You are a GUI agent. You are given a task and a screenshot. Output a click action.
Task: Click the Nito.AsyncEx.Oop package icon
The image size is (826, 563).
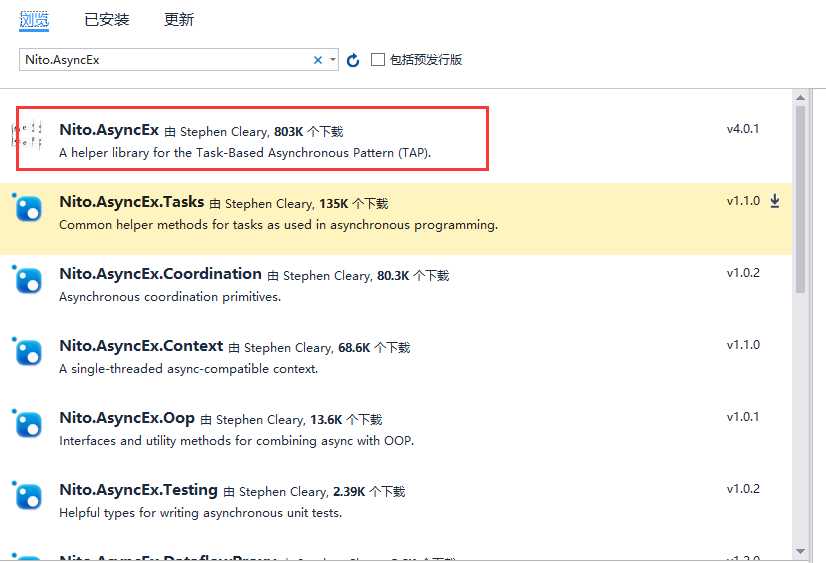pos(27,423)
